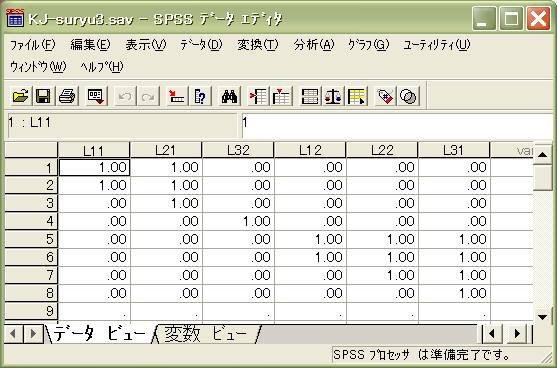Click the tab scroll right arrow

[x=33, y=334]
